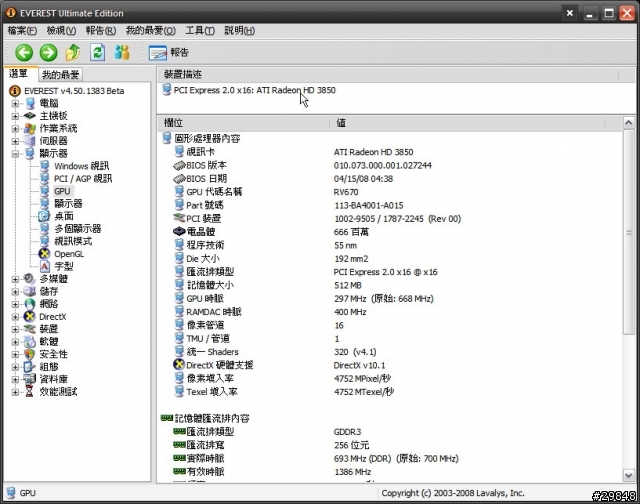
Task: Select the 電晶體 transistor row
Action: [391, 232]
